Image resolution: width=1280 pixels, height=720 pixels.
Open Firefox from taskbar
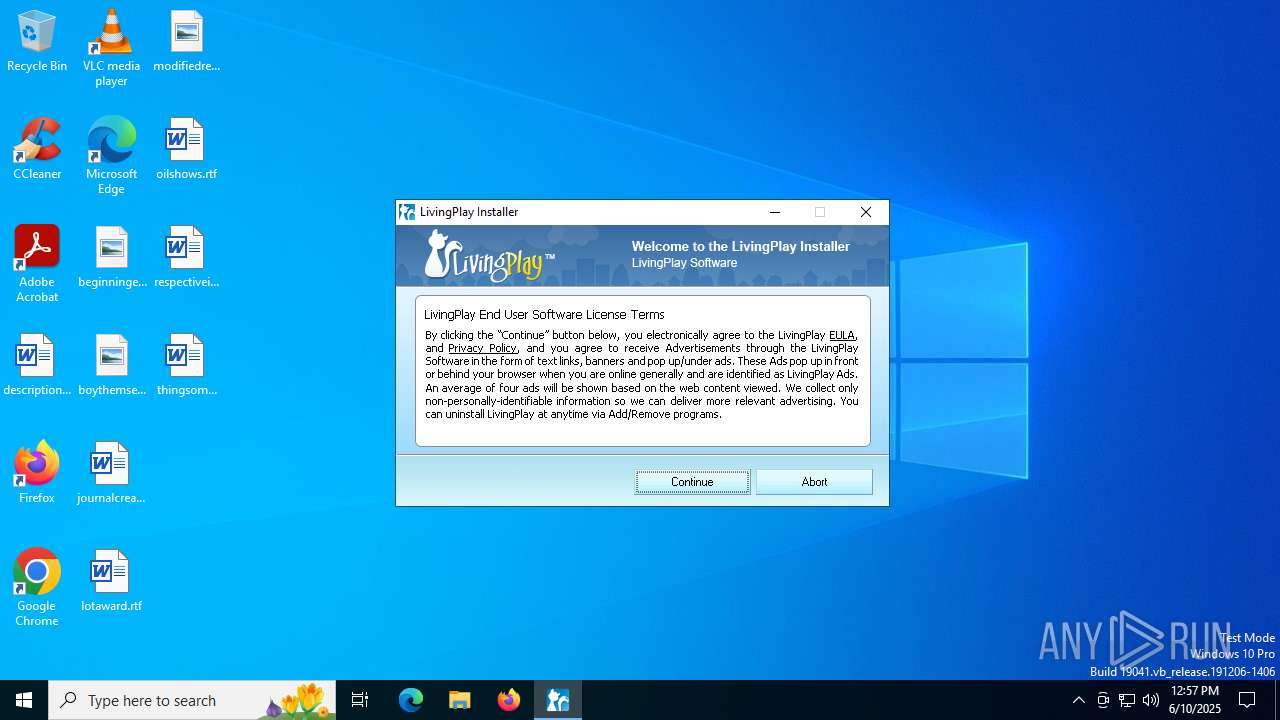509,700
